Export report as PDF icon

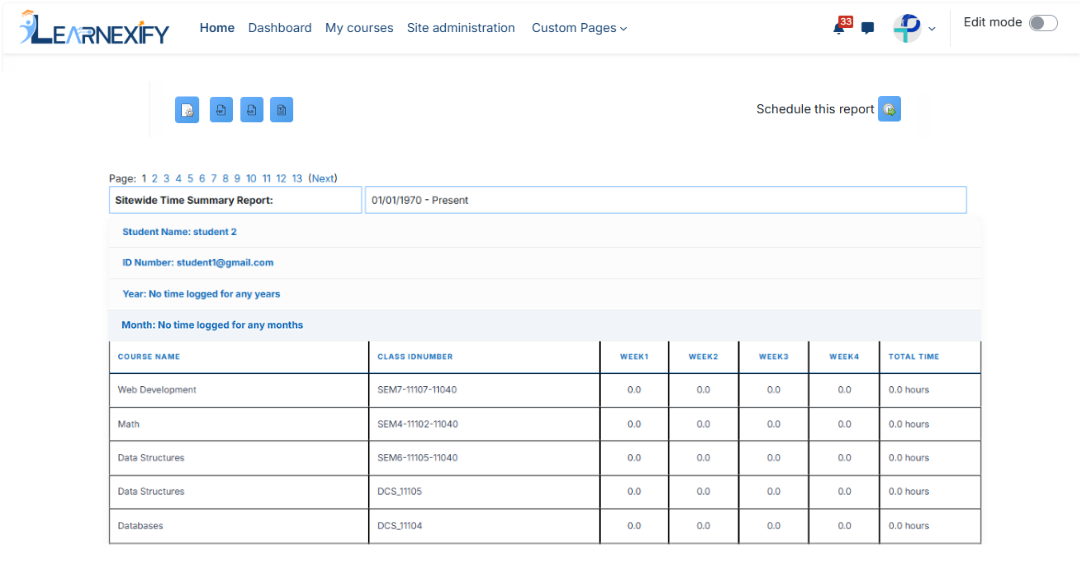(221, 109)
